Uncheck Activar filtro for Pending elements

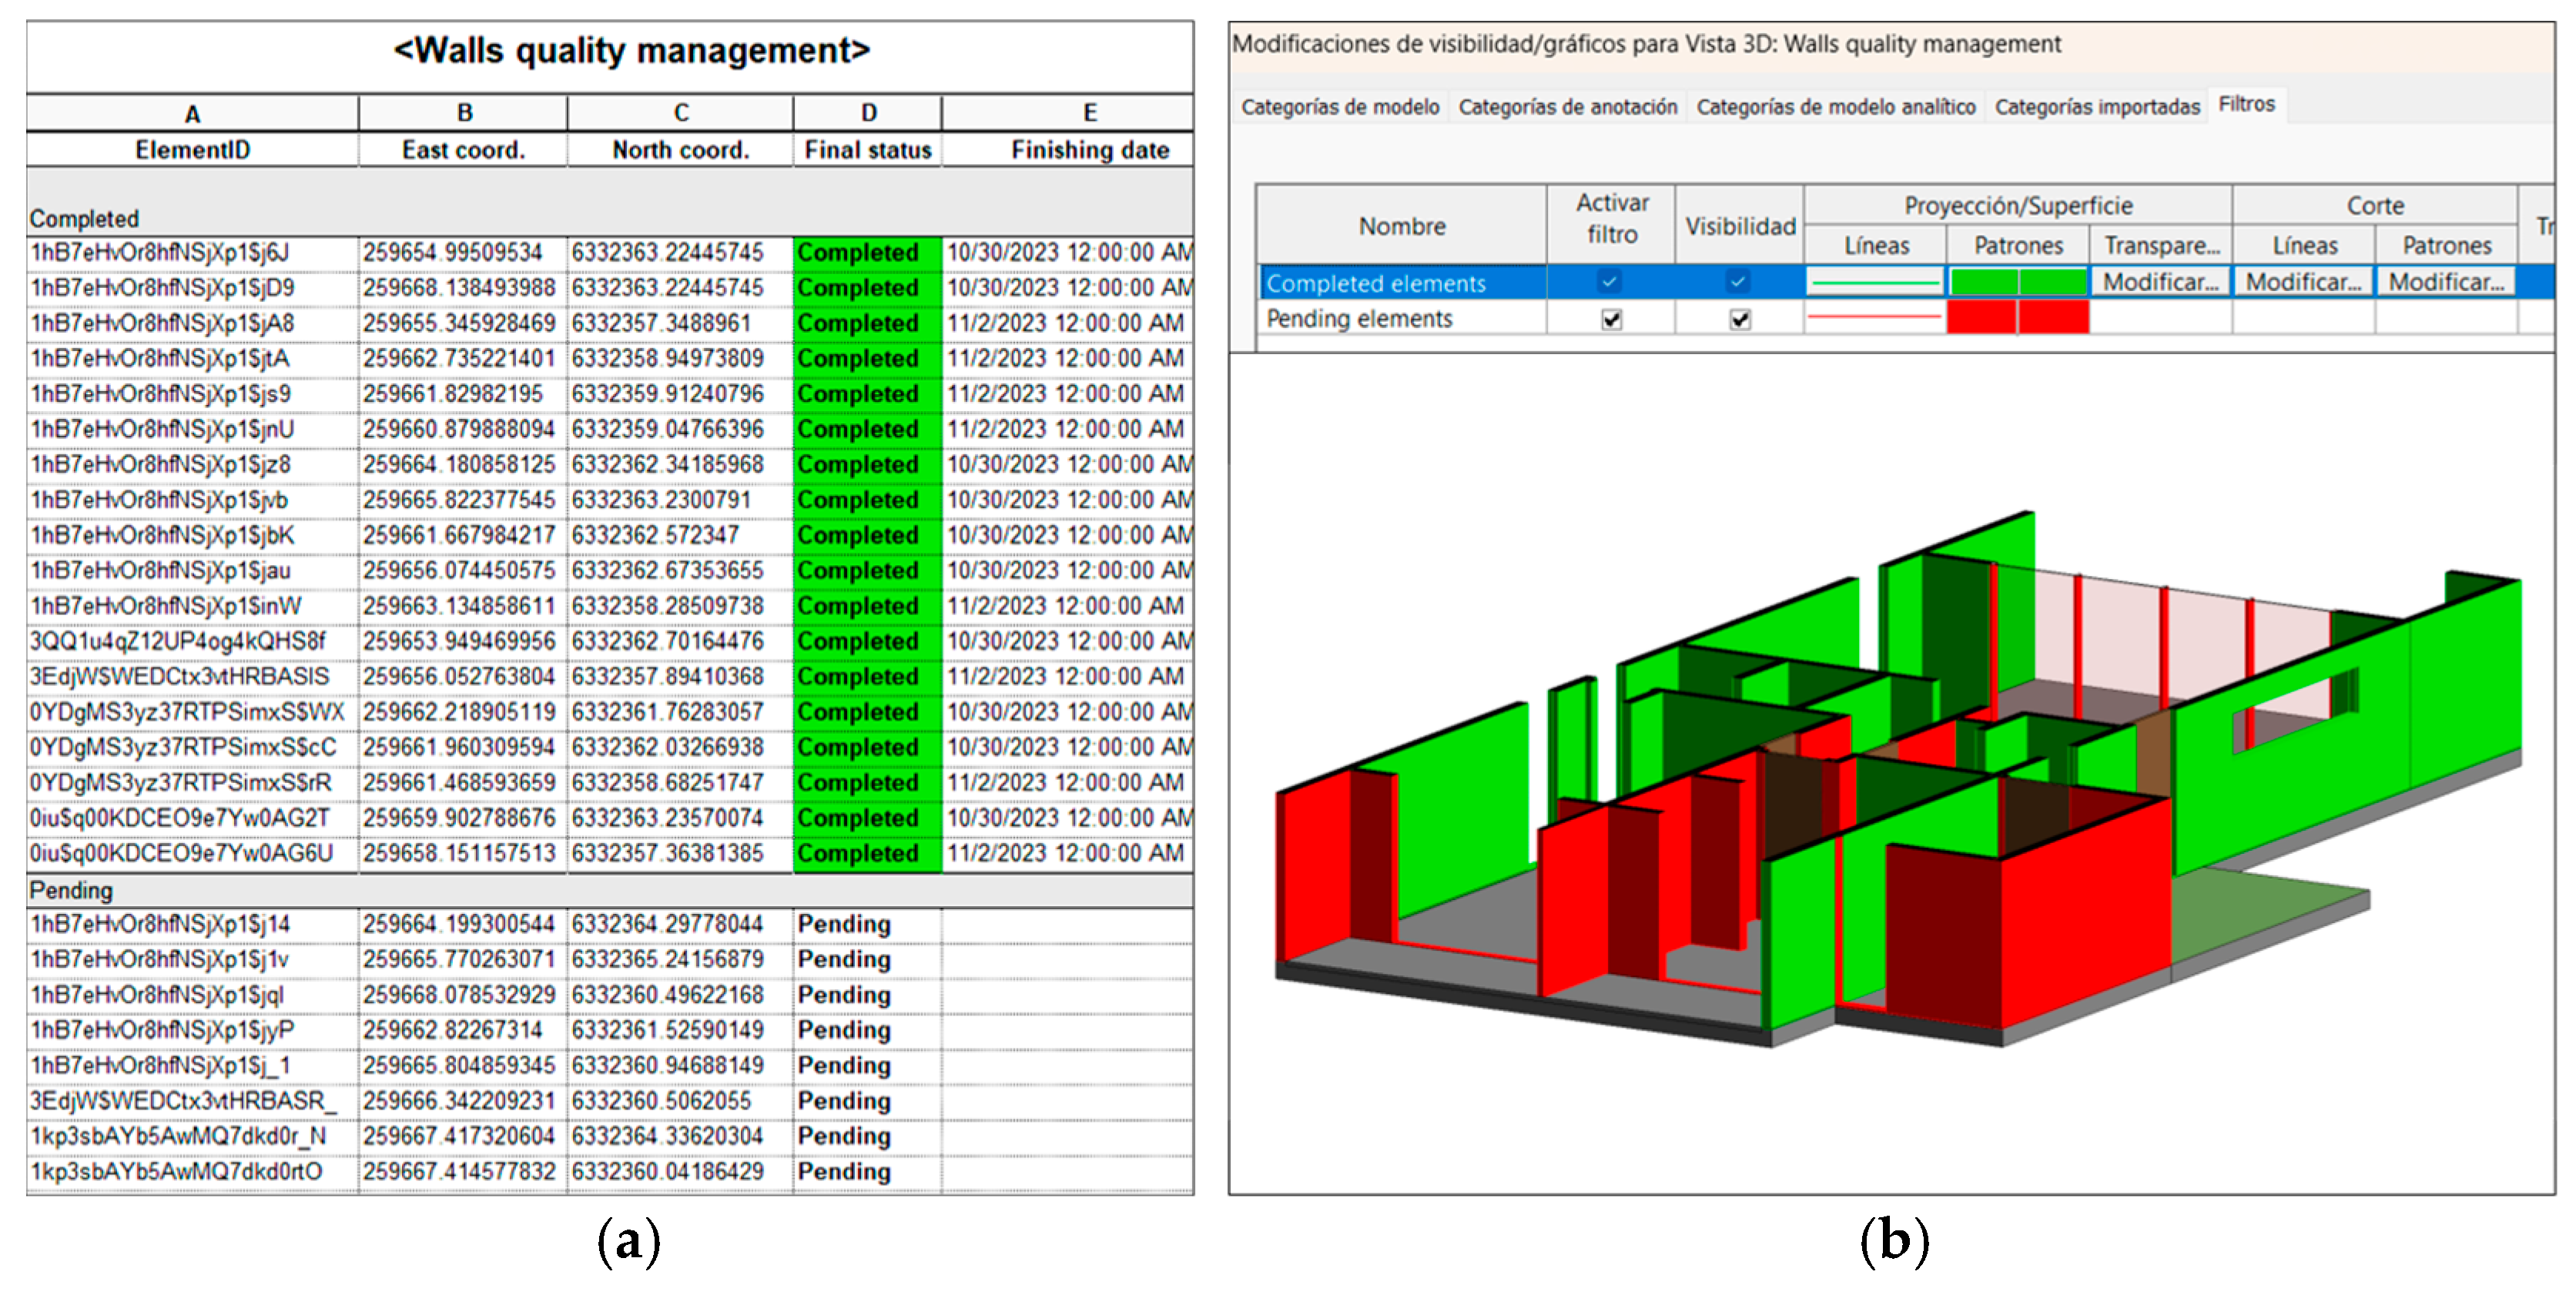click(1611, 319)
